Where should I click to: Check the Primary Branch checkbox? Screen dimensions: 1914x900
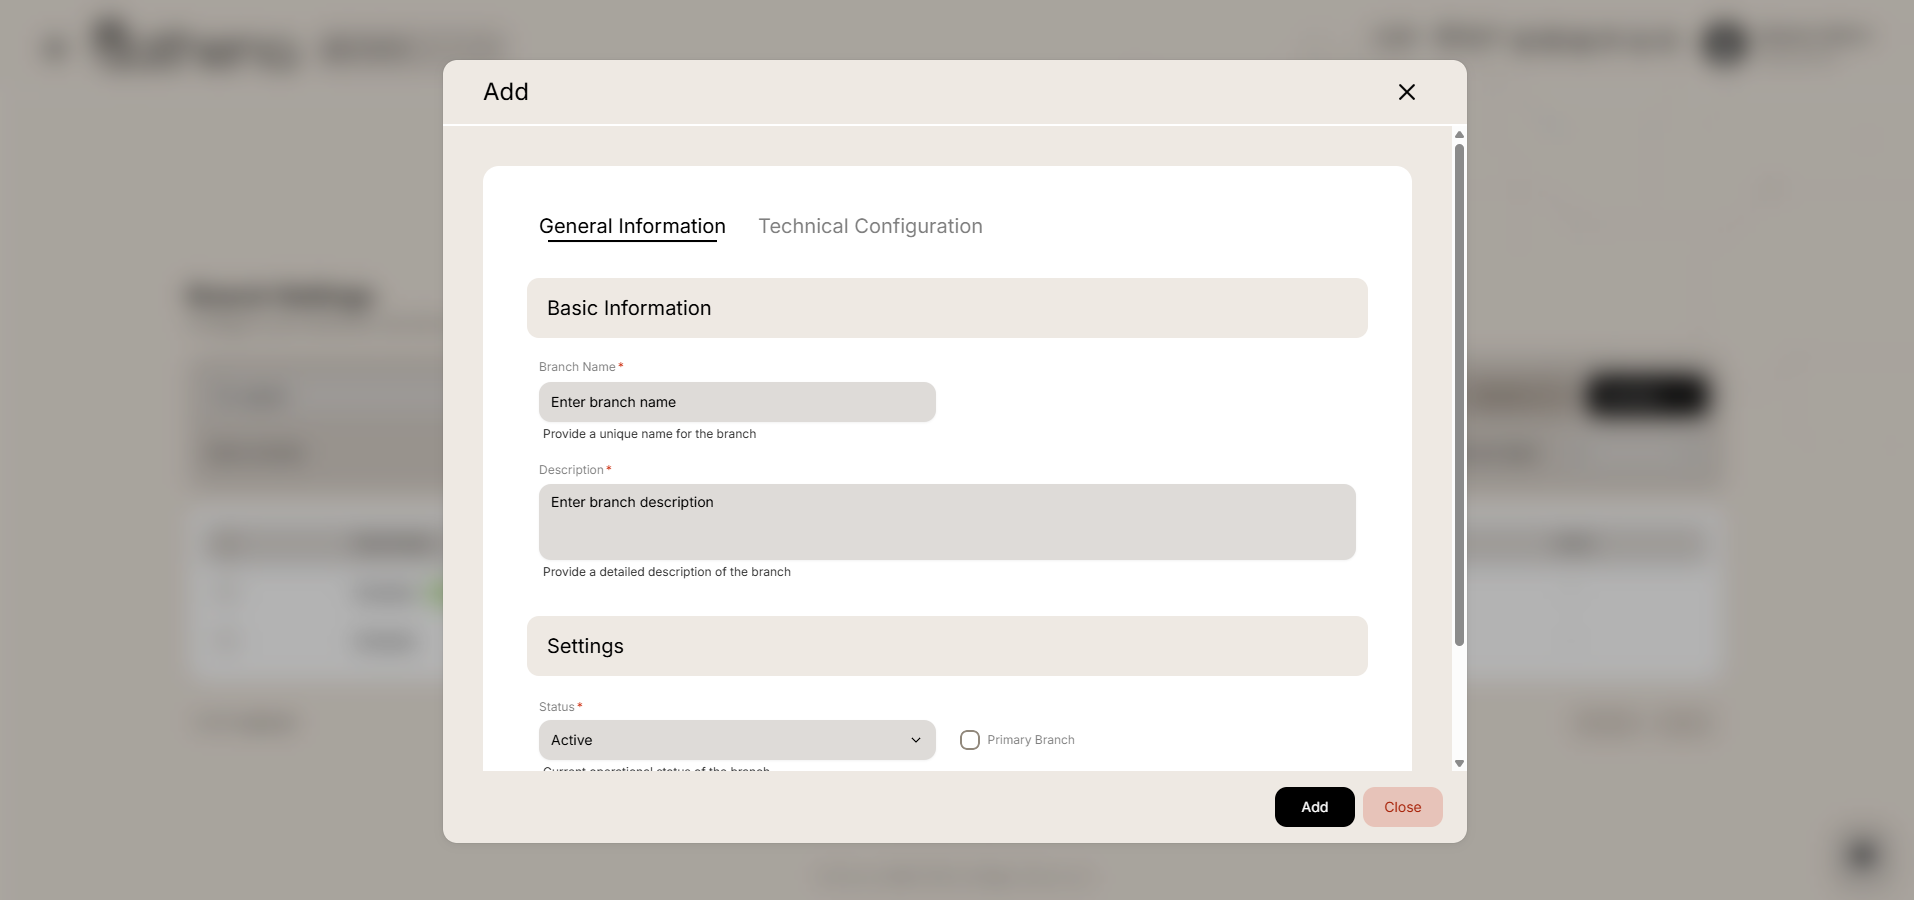click(x=970, y=740)
